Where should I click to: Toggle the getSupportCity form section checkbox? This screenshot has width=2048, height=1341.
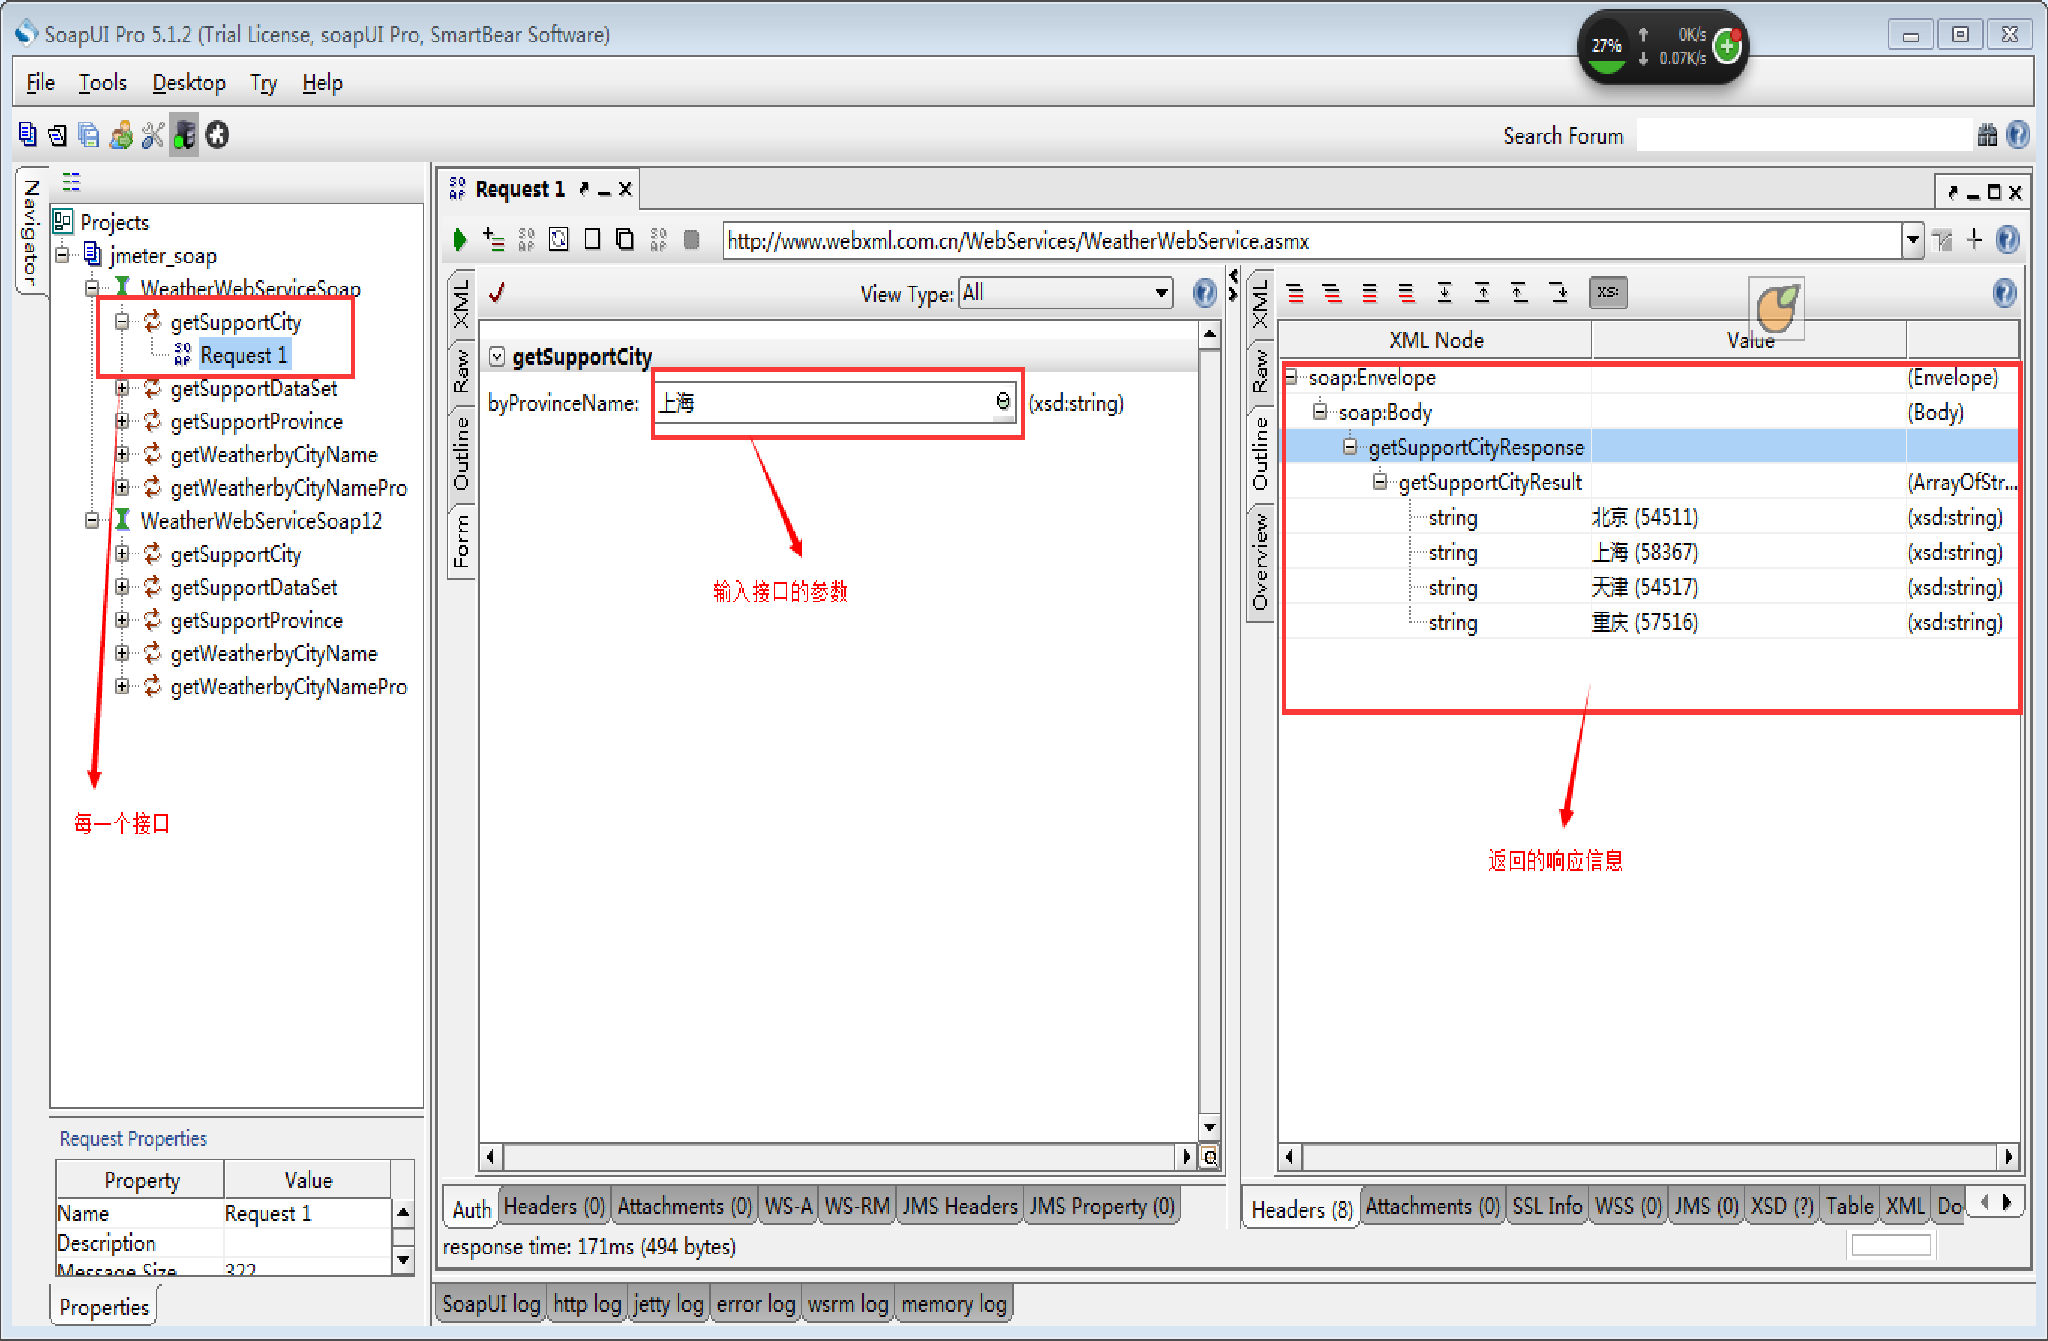497,357
